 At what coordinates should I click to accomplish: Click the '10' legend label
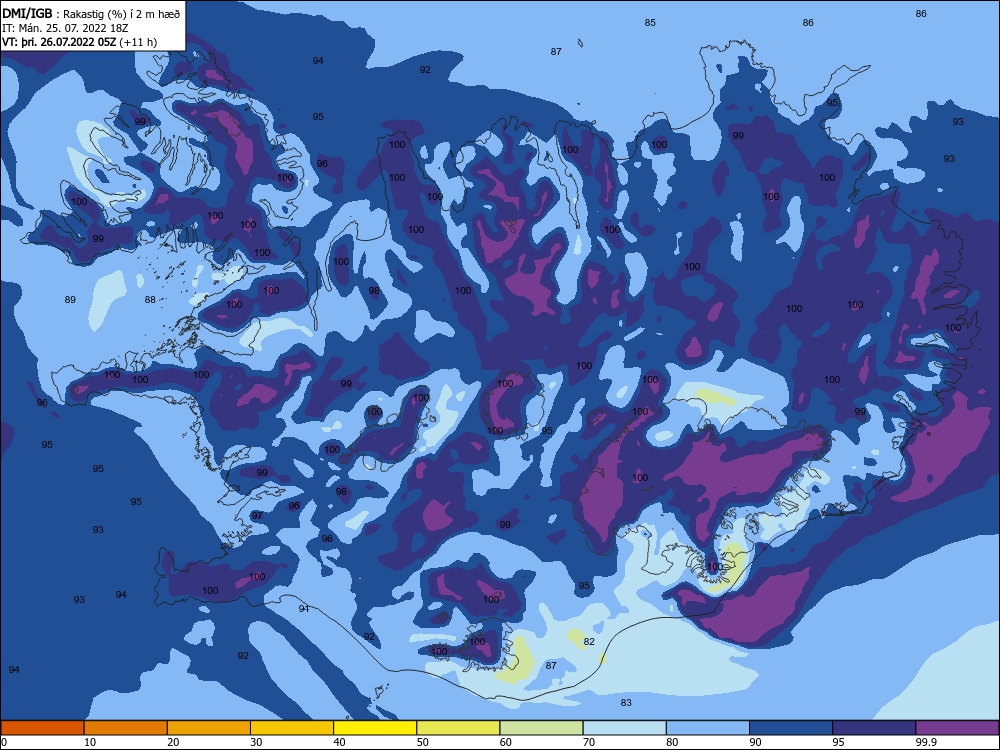point(90,742)
